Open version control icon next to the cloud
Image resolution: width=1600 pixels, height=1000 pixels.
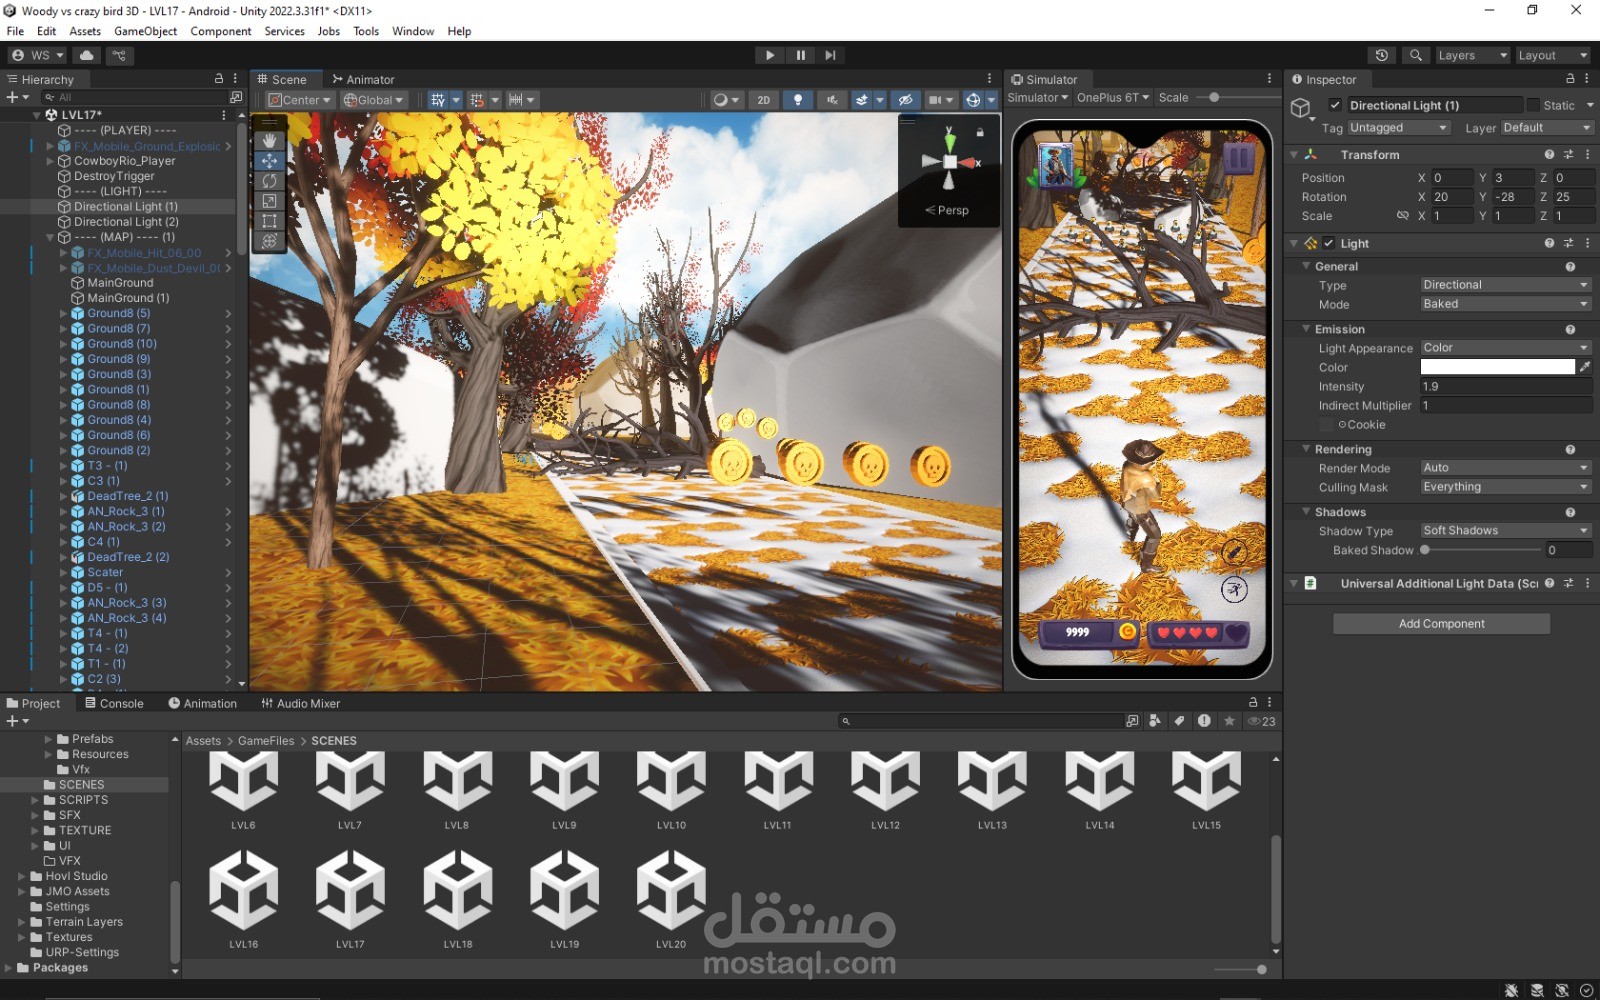(119, 55)
